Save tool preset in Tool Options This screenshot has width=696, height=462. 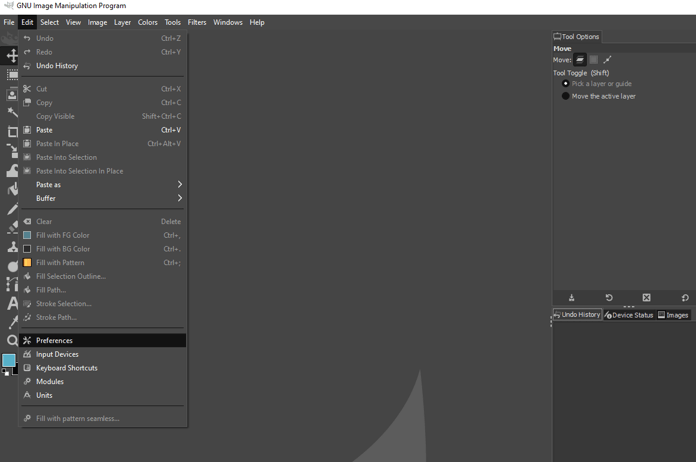(571, 297)
